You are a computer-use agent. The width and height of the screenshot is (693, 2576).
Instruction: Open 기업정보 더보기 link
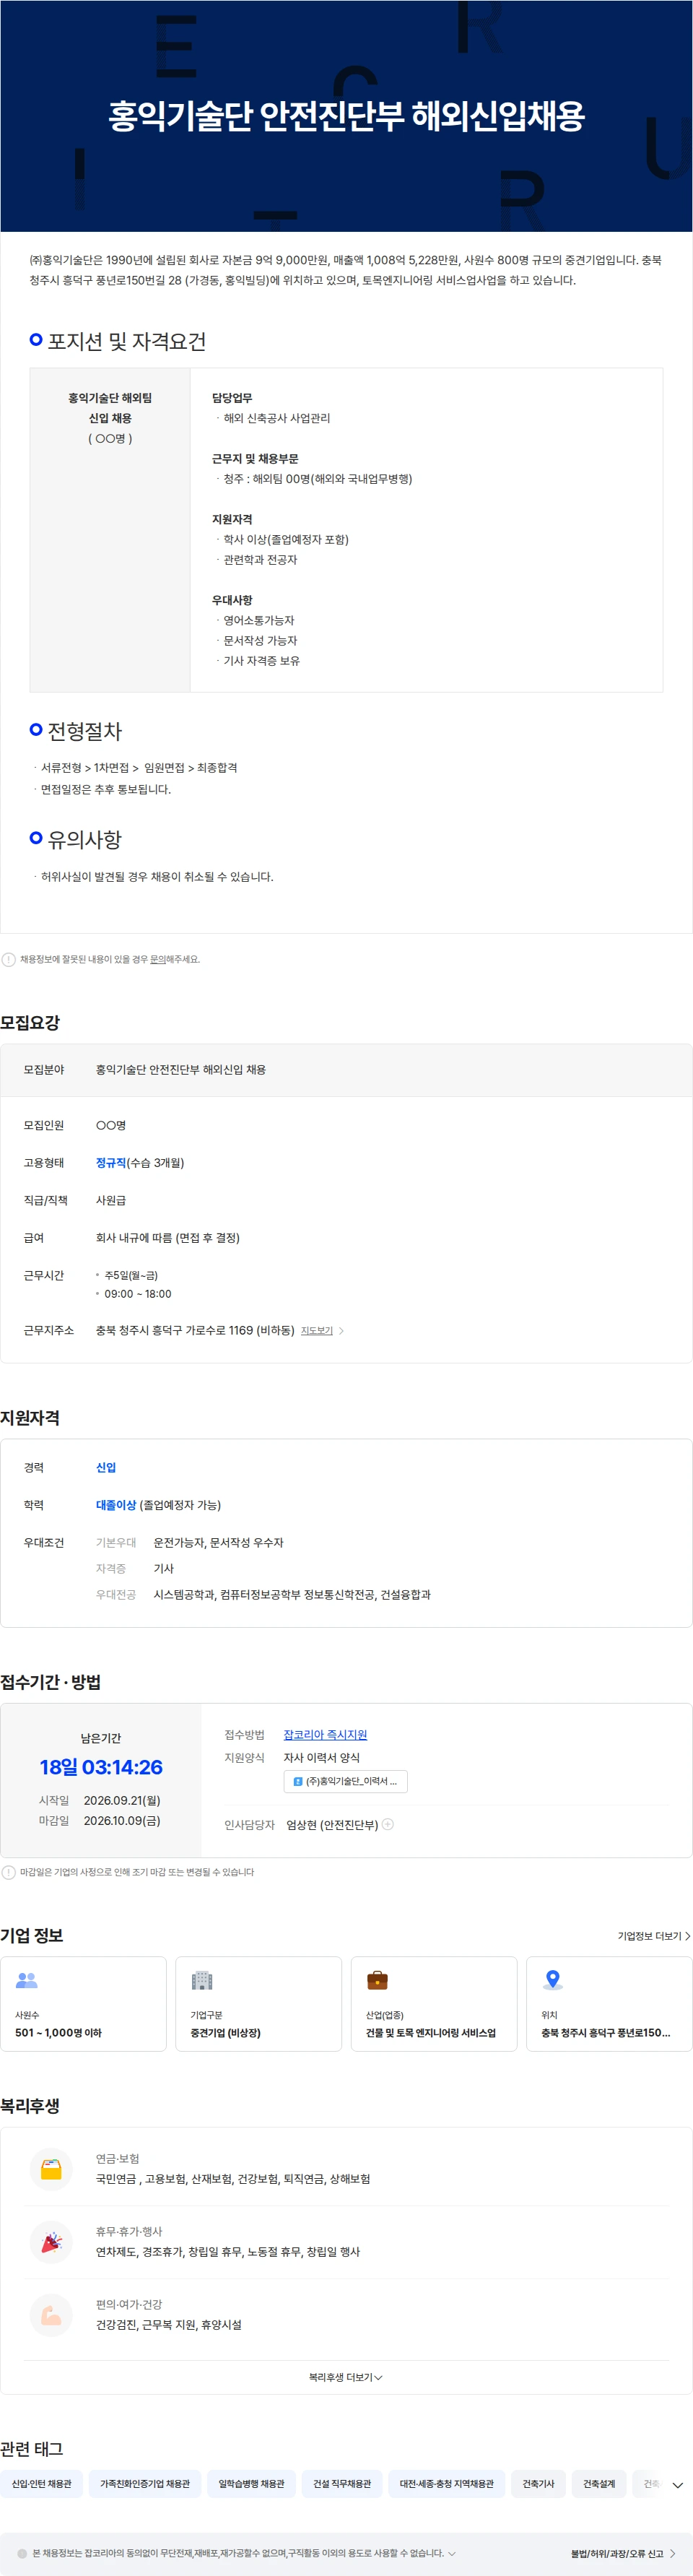click(654, 1936)
